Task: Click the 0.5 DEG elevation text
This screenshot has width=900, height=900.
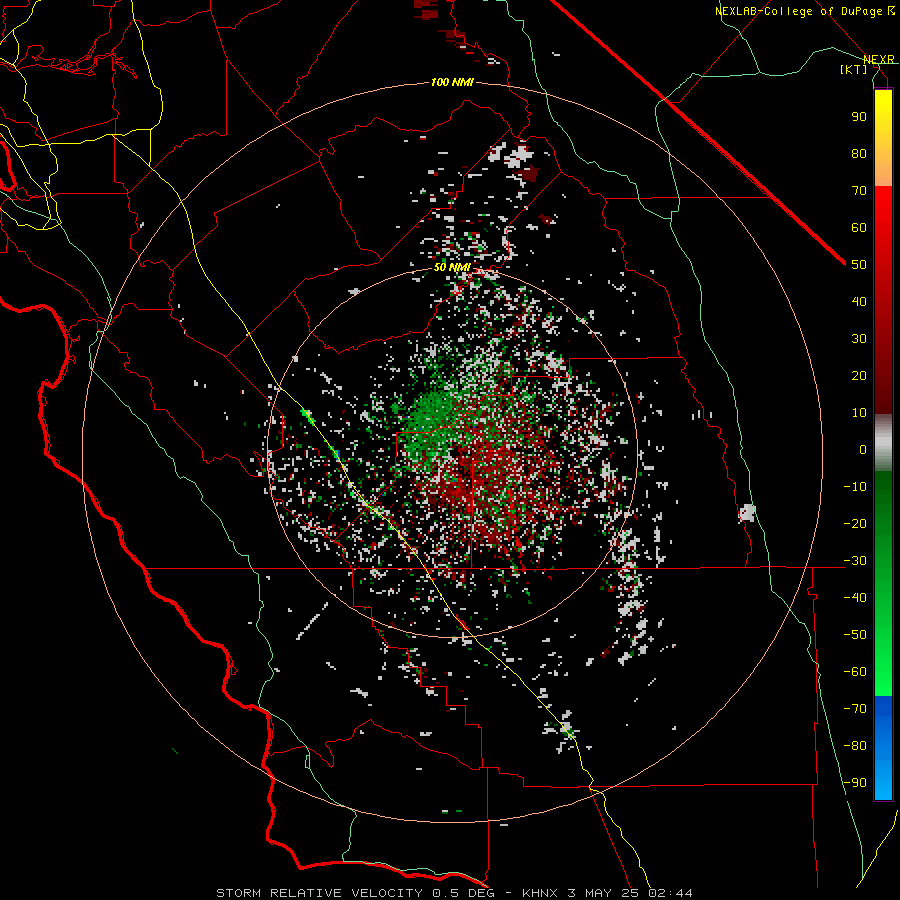Action: point(465,893)
